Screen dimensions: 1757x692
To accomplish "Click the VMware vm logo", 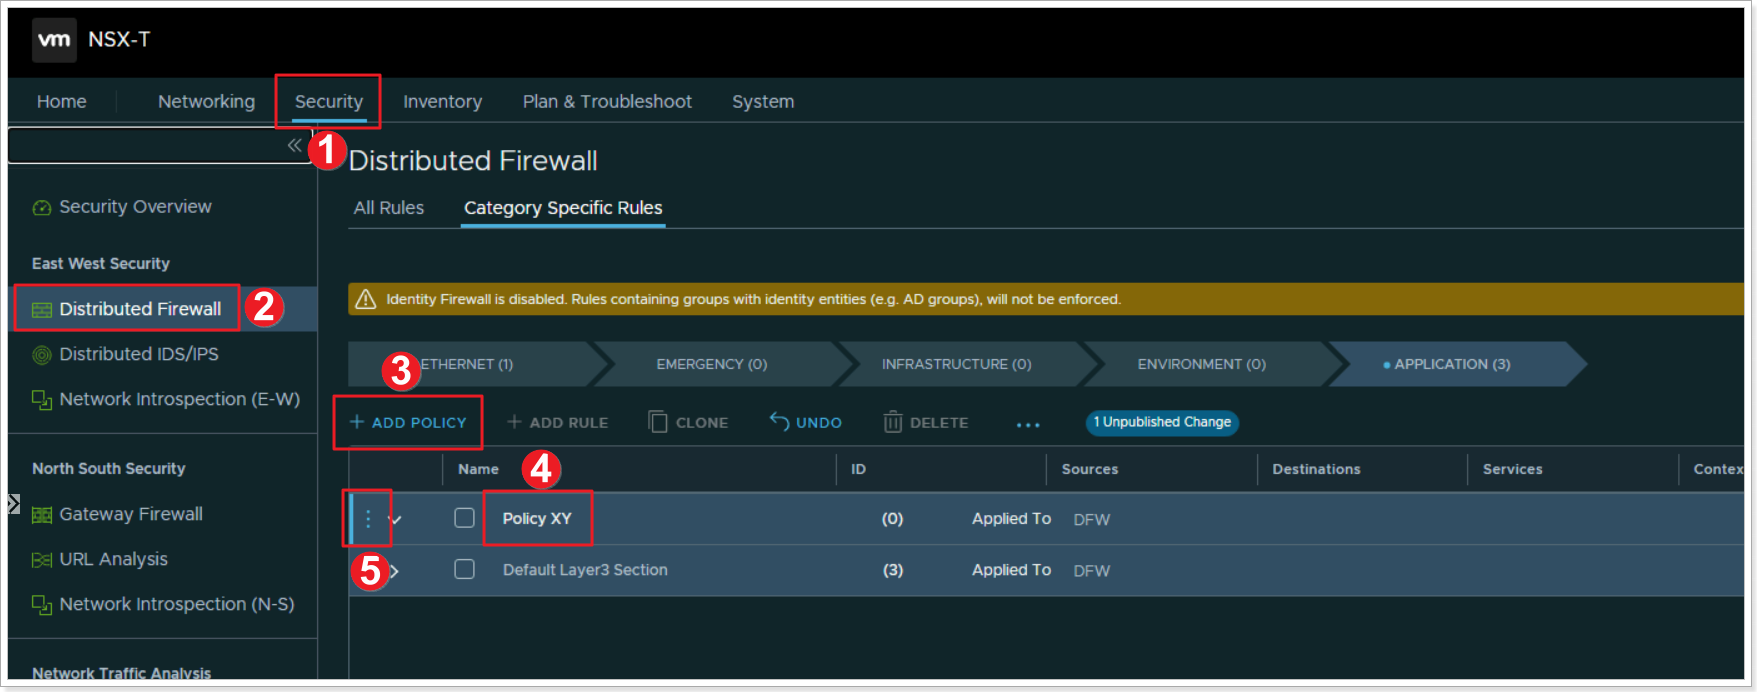I will point(54,40).
